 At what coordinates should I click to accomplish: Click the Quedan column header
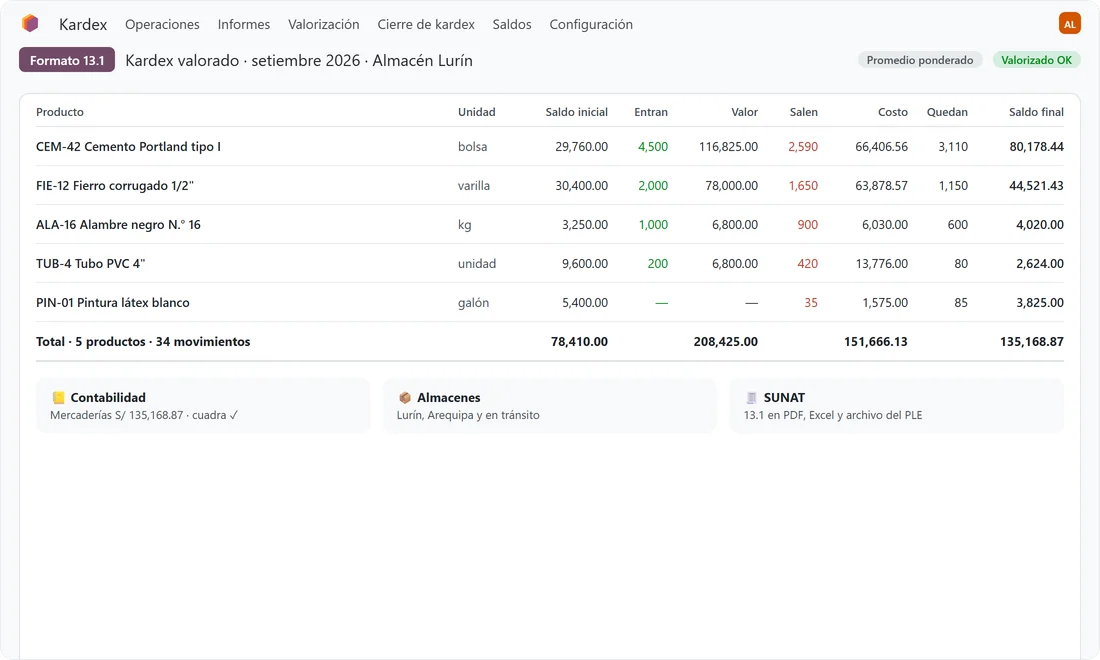coord(947,112)
